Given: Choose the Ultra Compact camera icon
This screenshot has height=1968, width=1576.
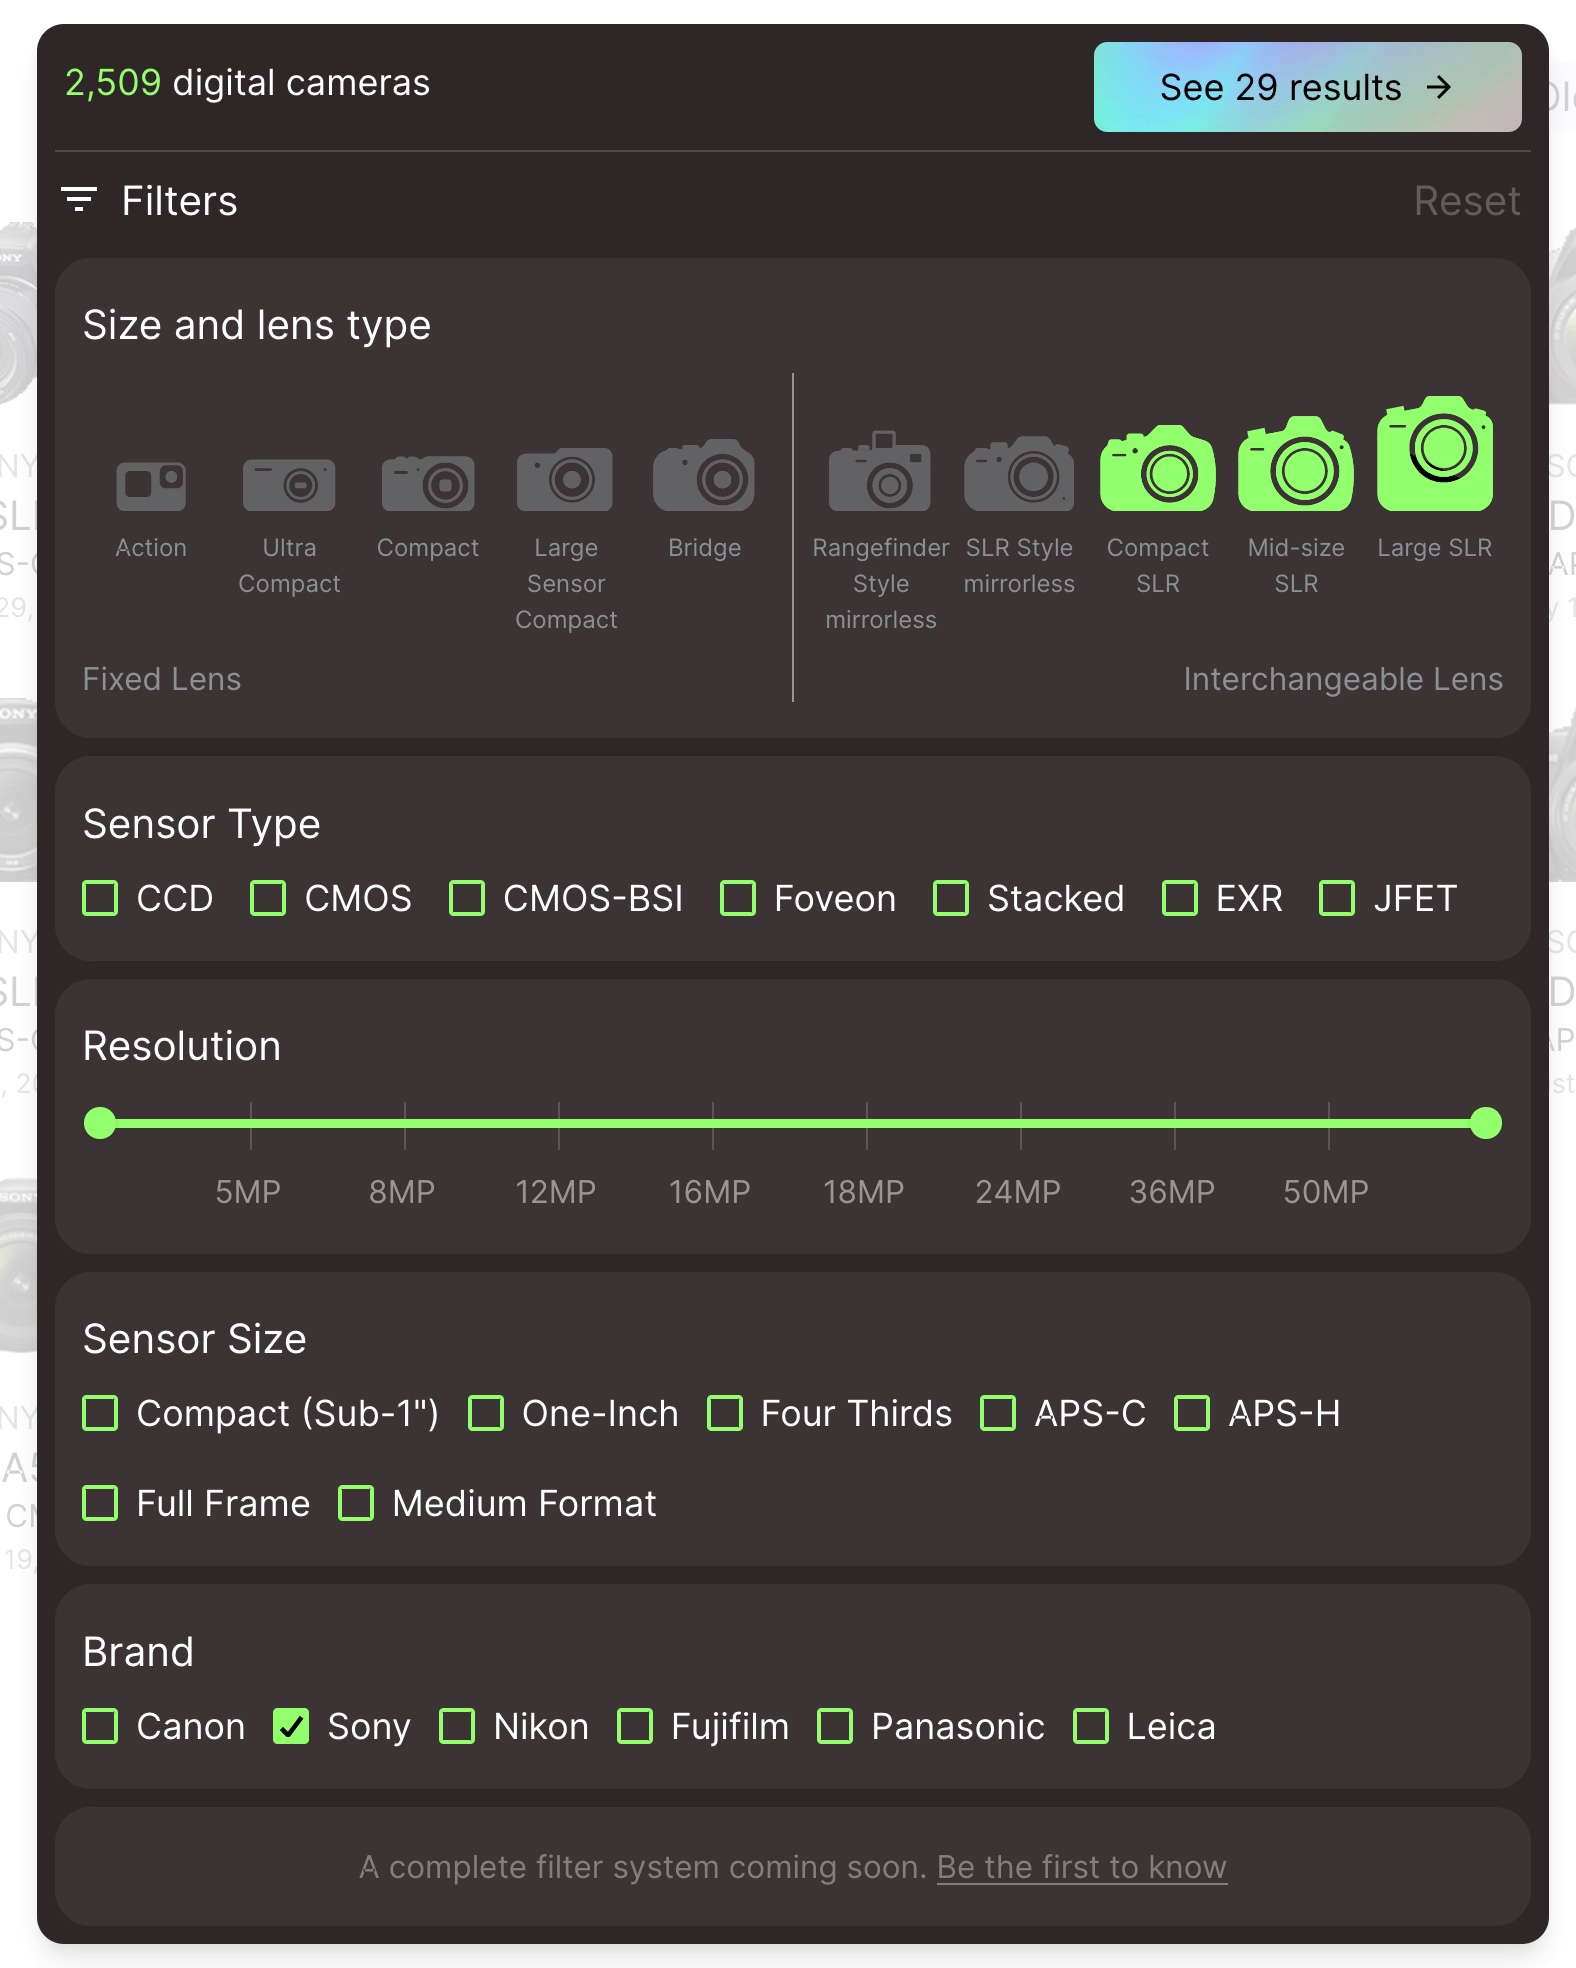Looking at the screenshot, I should 289,485.
